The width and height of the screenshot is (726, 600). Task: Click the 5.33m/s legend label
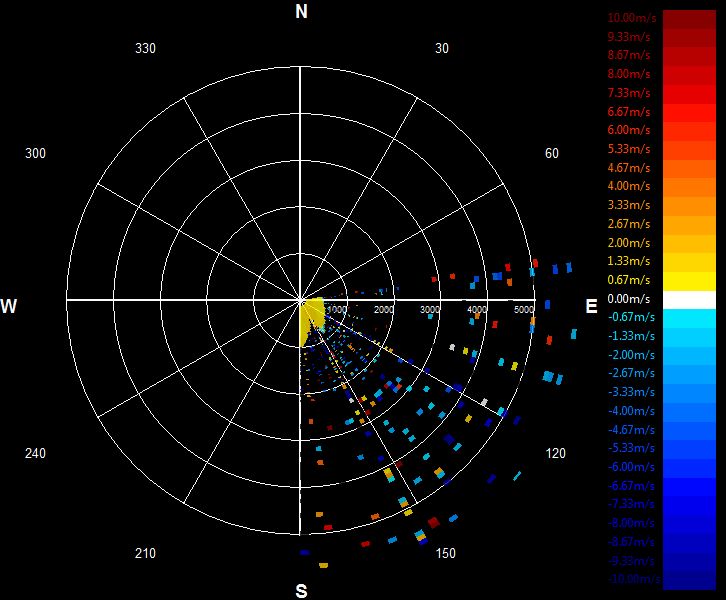(629, 149)
